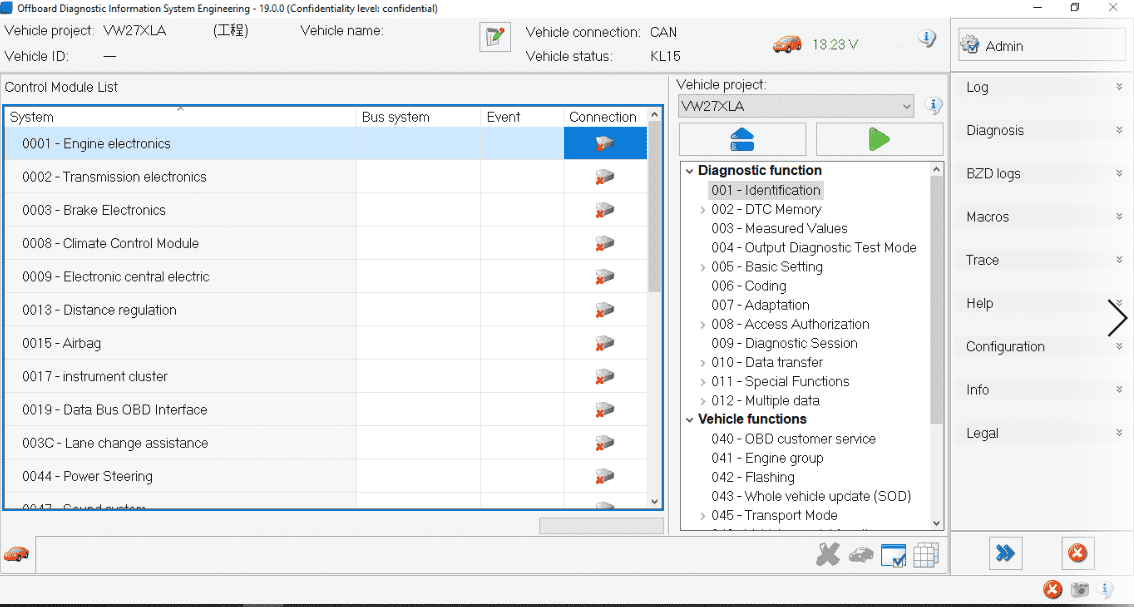Screen dimensions: 1134x607
Task: Click the vehicle data editor icon beside Vehicle name
Action: click(x=494, y=36)
